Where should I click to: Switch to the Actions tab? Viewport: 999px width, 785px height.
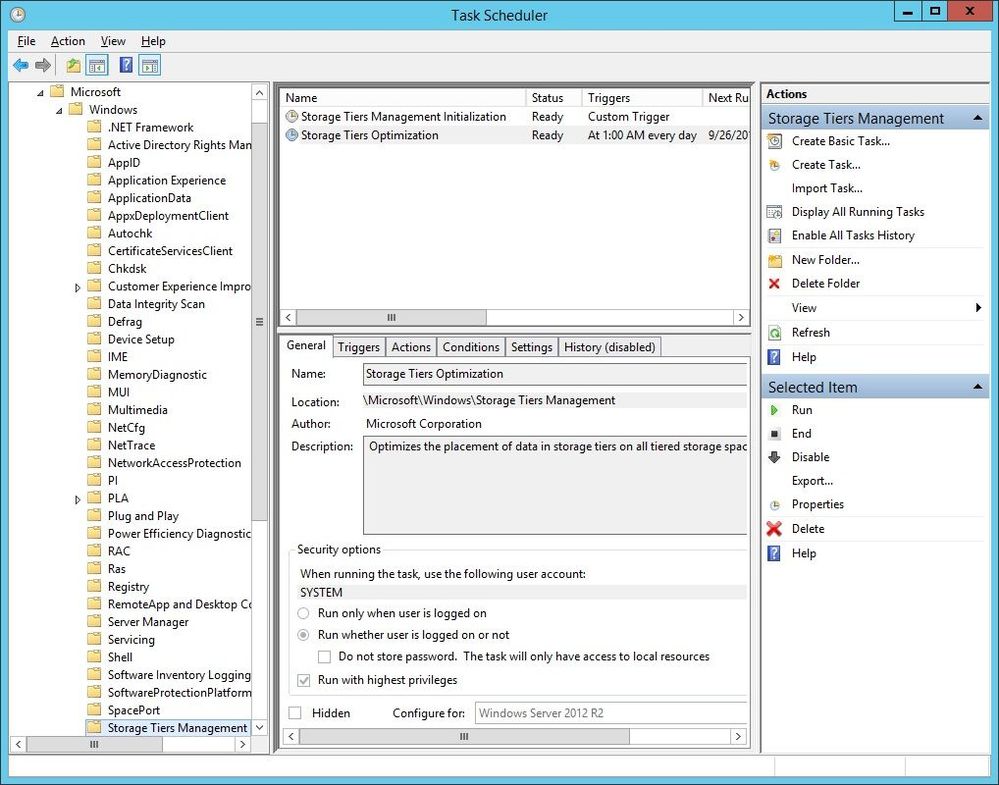point(411,347)
